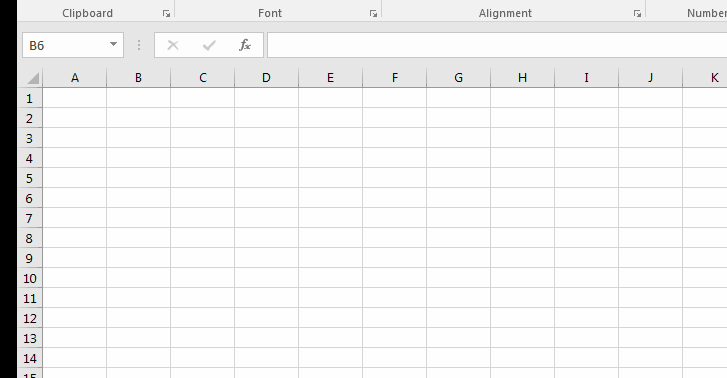
Task: Select row 2 header
Action: click(30, 118)
